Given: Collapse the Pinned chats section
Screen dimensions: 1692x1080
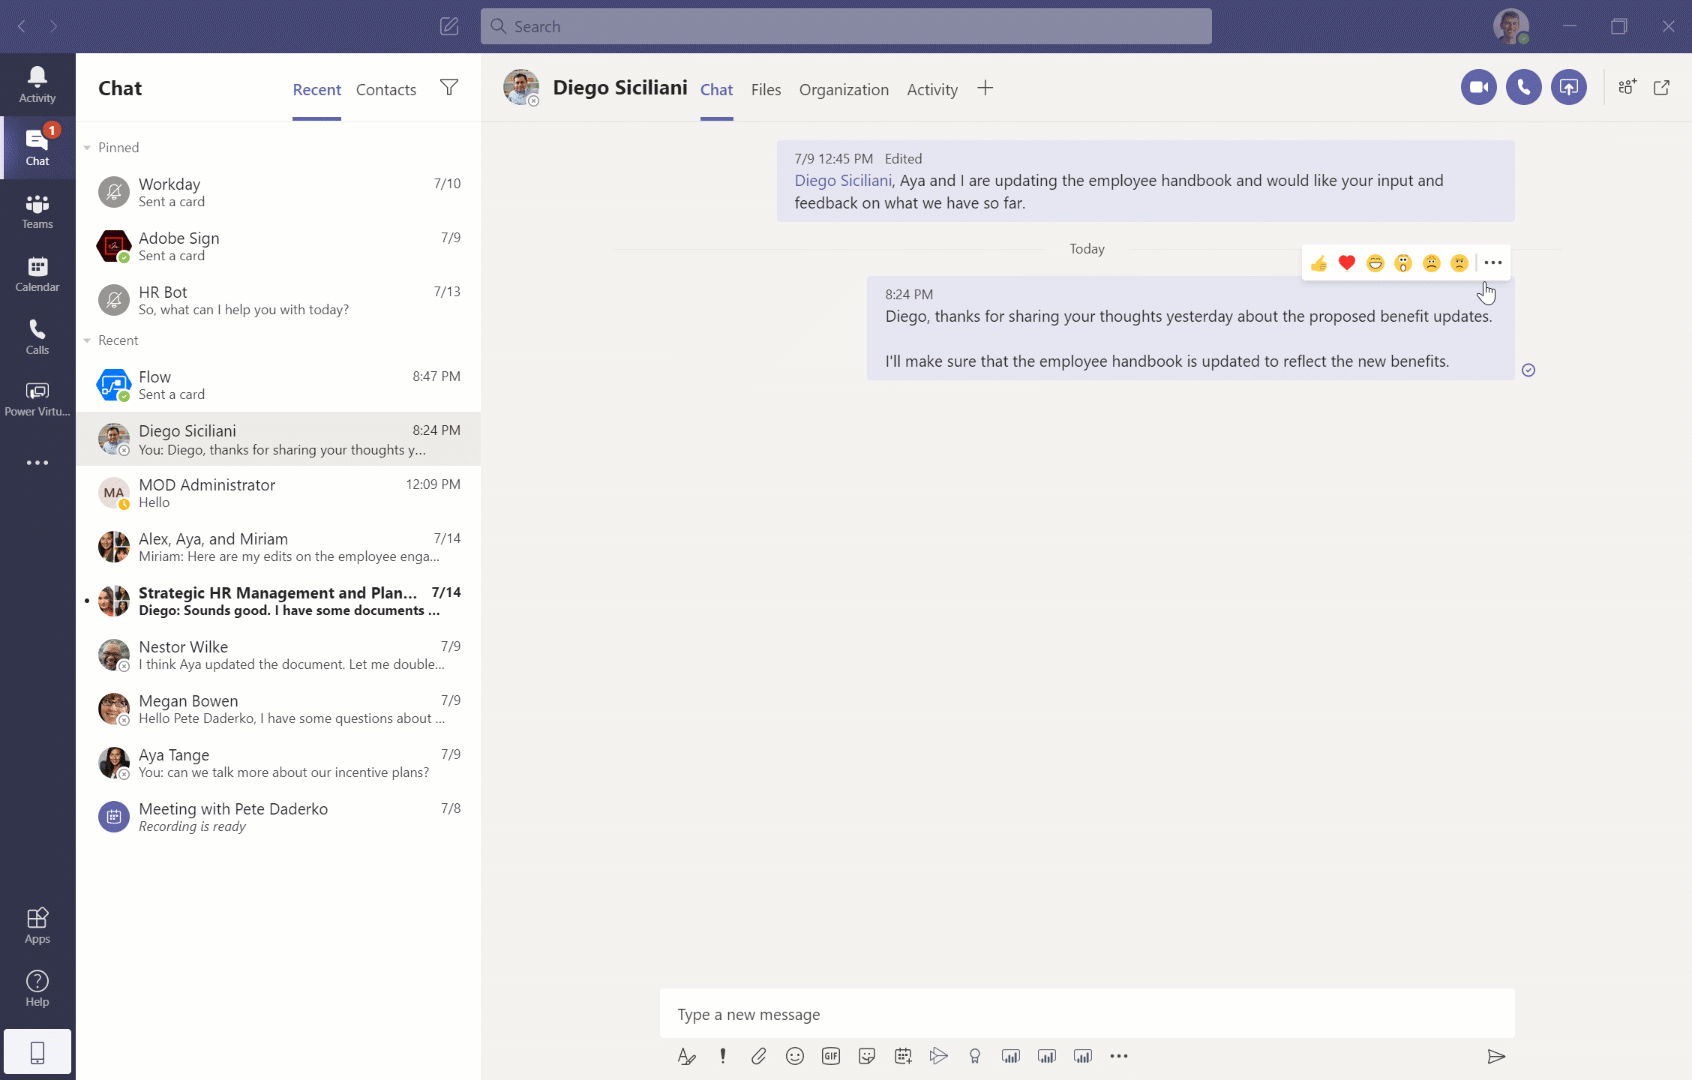Looking at the screenshot, I should pyautogui.click(x=88, y=148).
